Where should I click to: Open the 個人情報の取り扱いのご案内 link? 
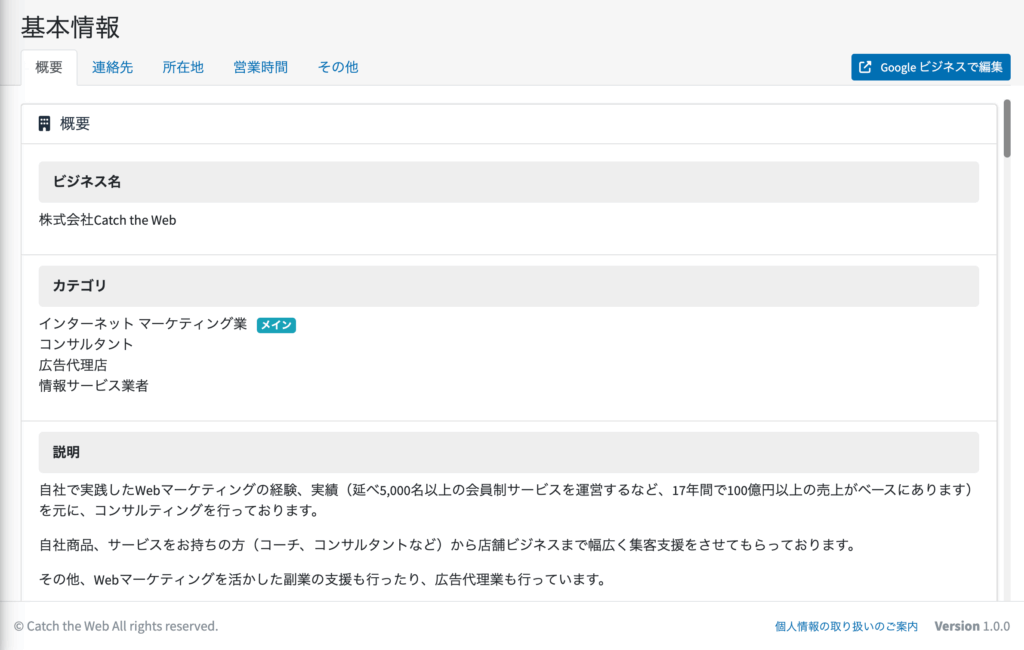pos(846,626)
